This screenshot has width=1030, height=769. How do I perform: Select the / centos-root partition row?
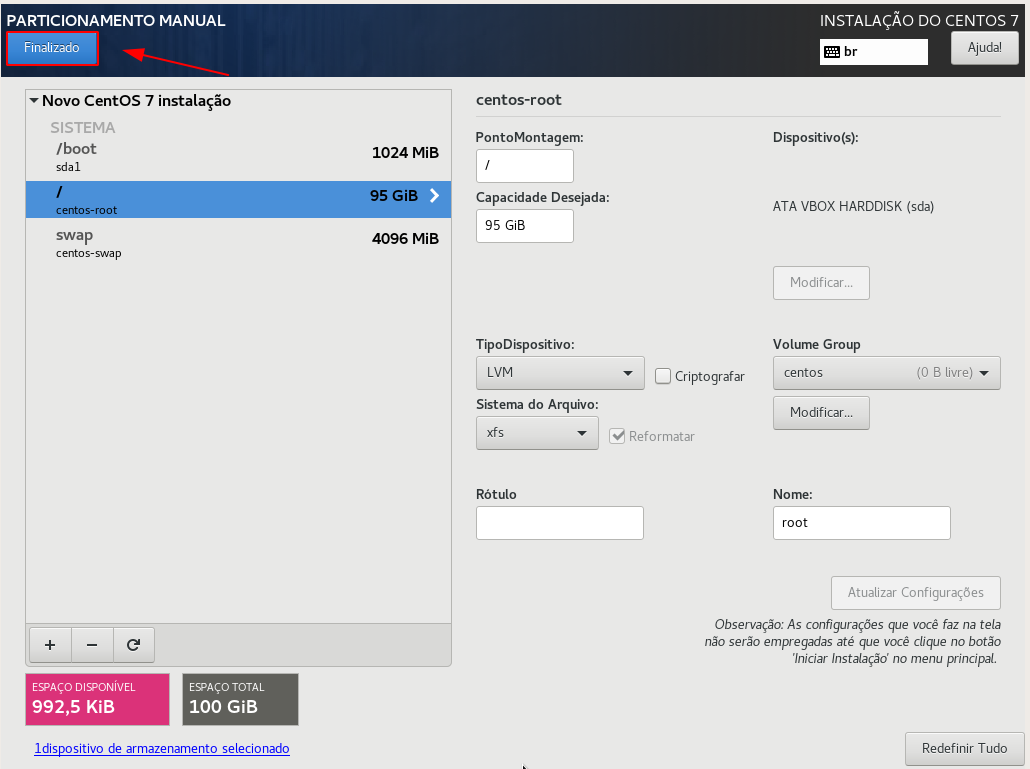click(x=238, y=200)
